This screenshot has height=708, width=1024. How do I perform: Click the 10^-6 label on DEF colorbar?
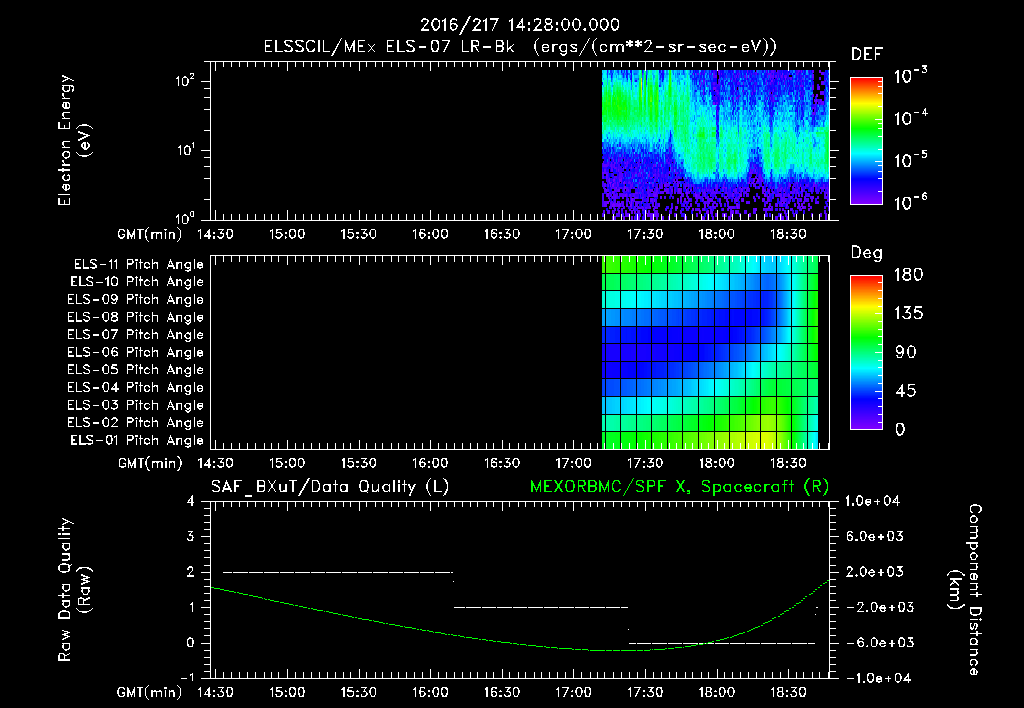pos(910,202)
